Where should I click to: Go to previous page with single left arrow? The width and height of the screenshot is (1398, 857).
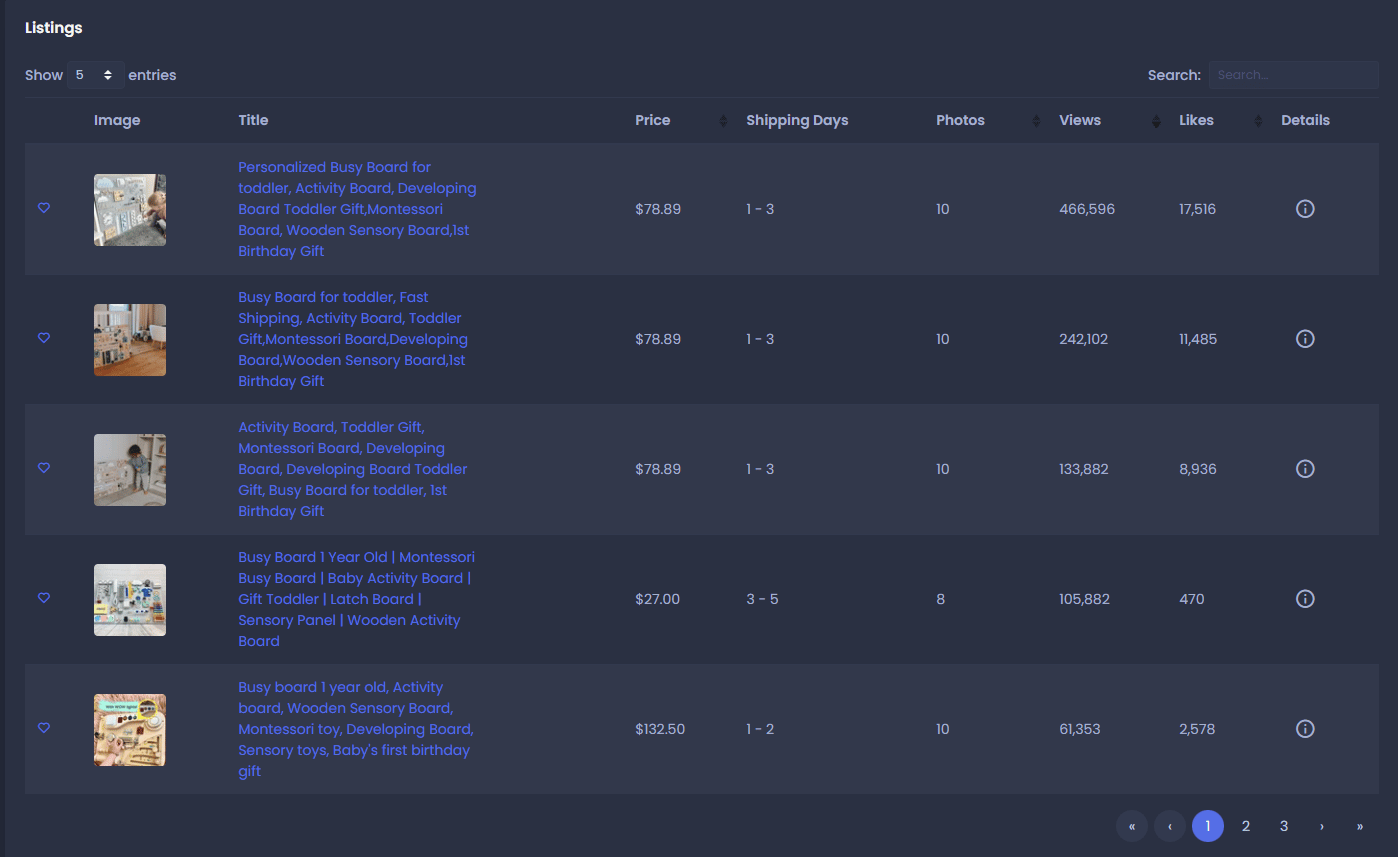point(1170,826)
